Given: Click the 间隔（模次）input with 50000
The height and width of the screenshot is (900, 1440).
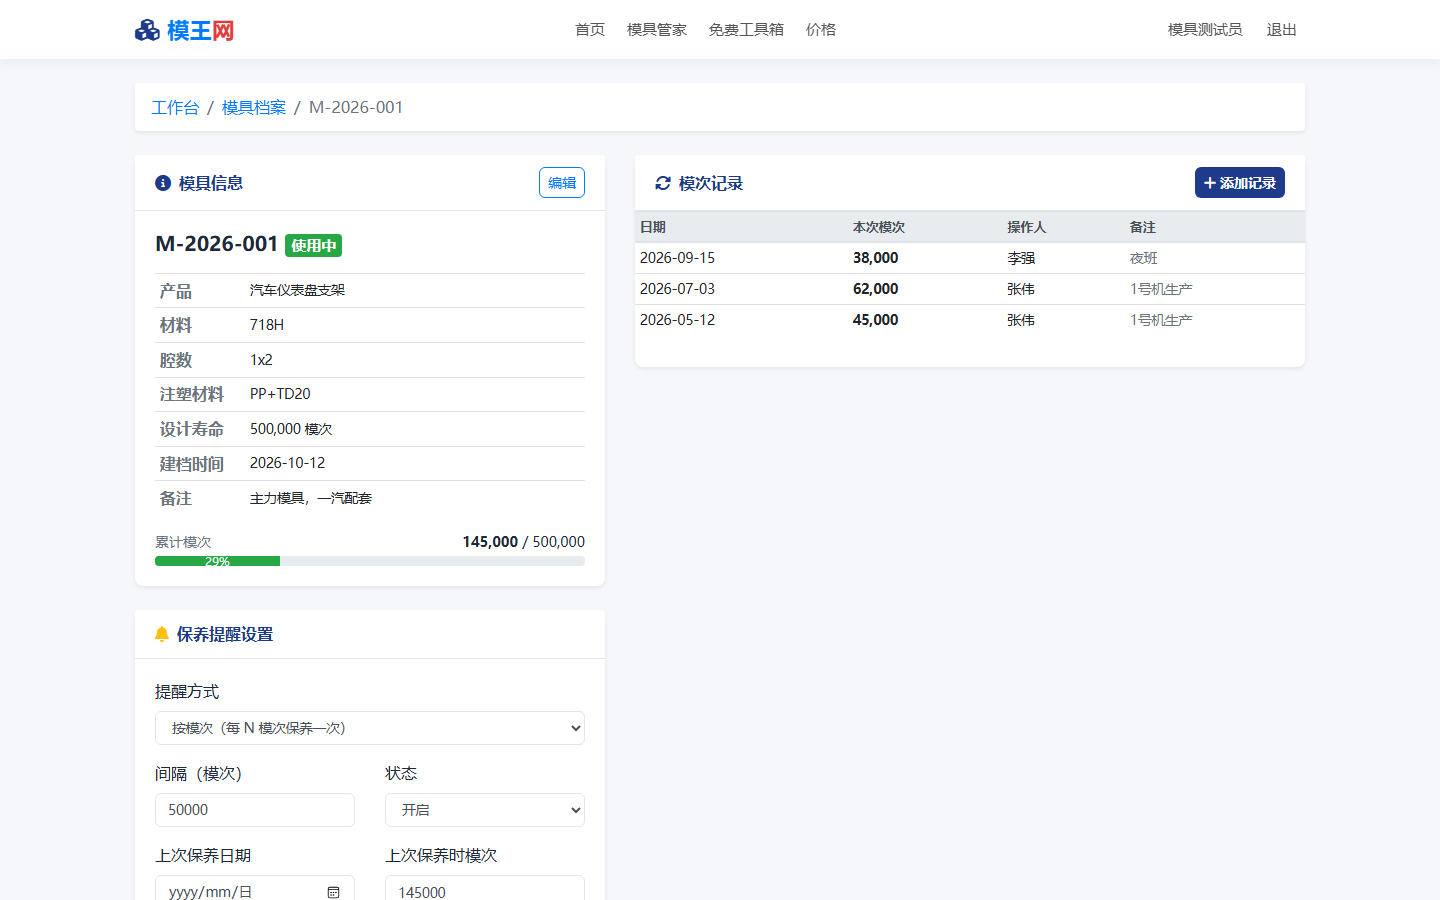Looking at the screenshot, I should point(255,810).
